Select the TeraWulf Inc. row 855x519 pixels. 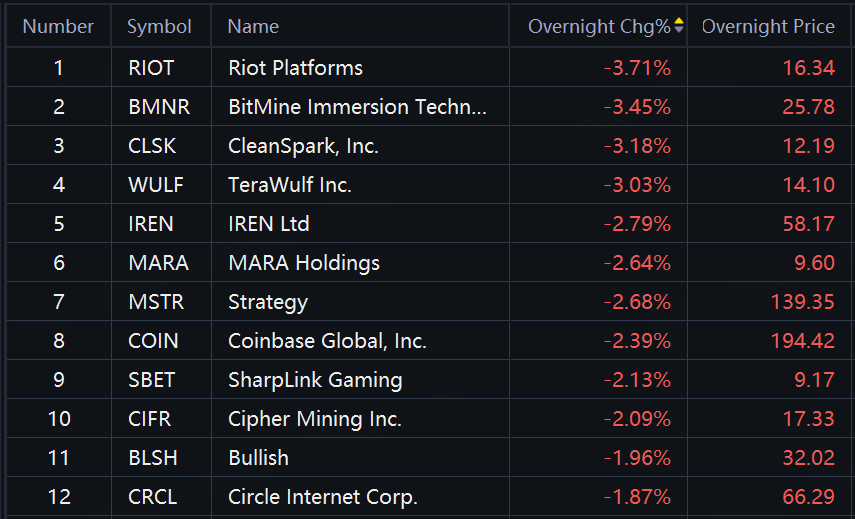coord(290,185)
